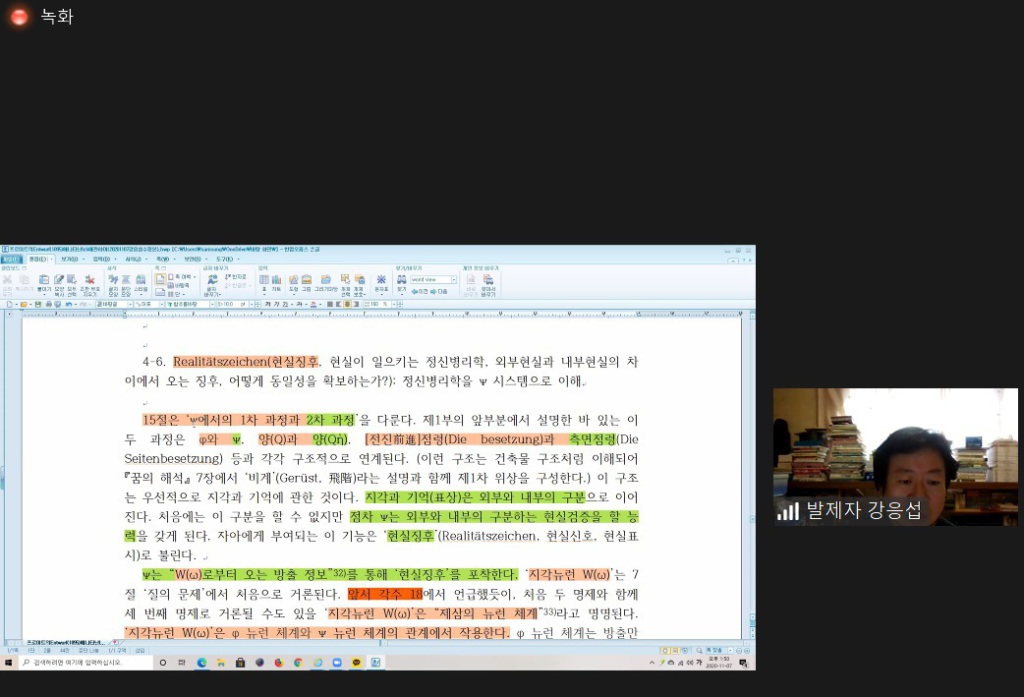
Task: Click the Save icon in the quick toolbar
Action: 35,304
